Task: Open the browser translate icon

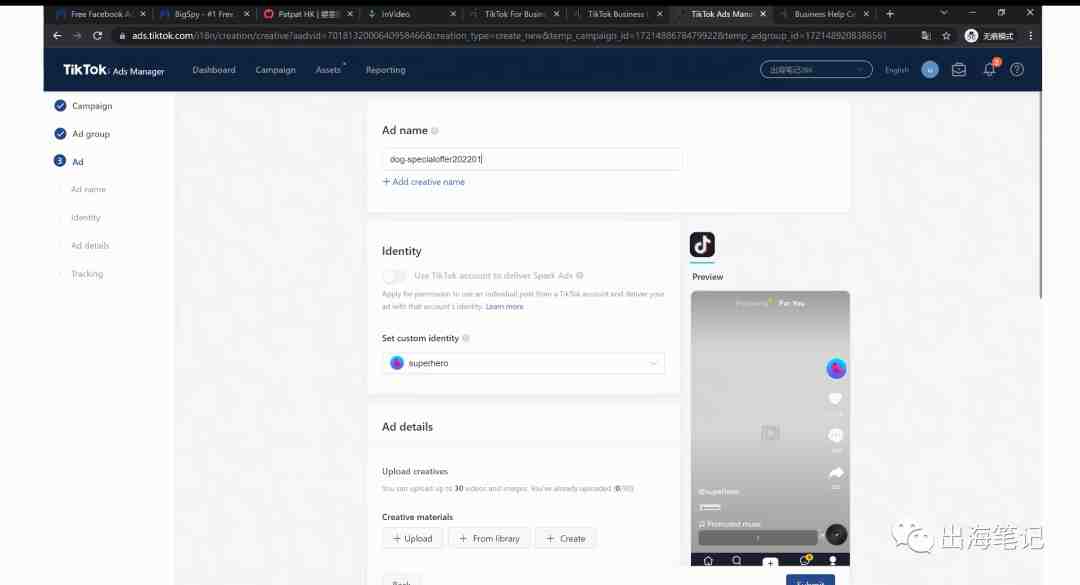Action: (x=926, y=36)
